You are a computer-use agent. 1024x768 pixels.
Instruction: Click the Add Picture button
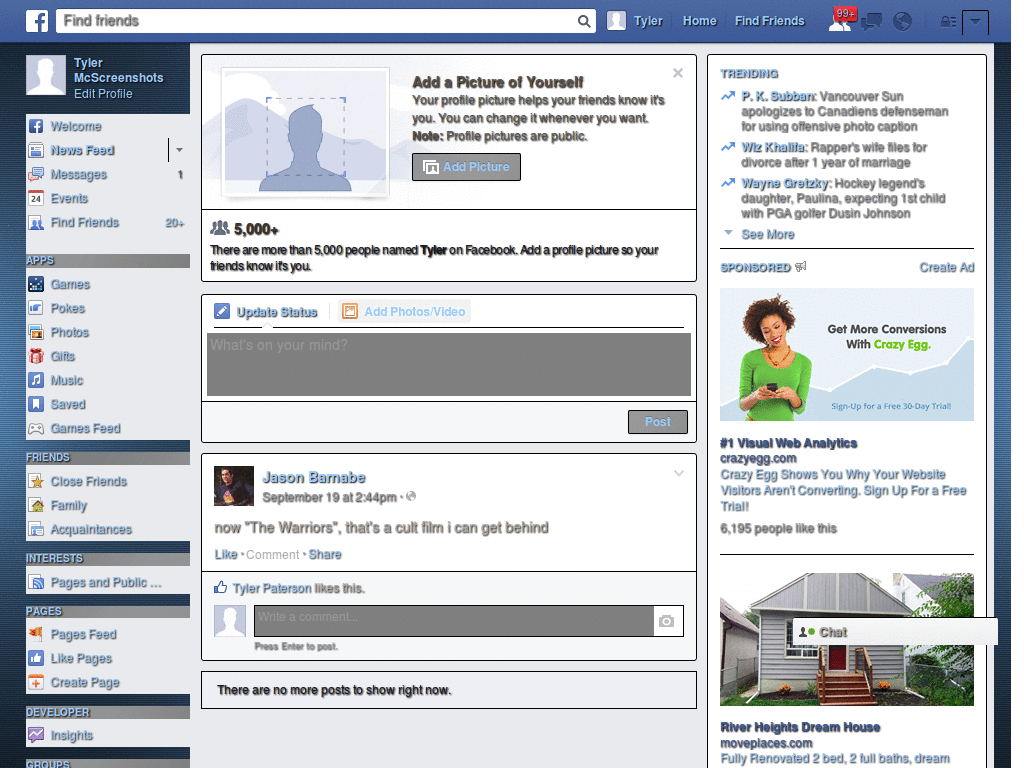[x=466, y=167]
